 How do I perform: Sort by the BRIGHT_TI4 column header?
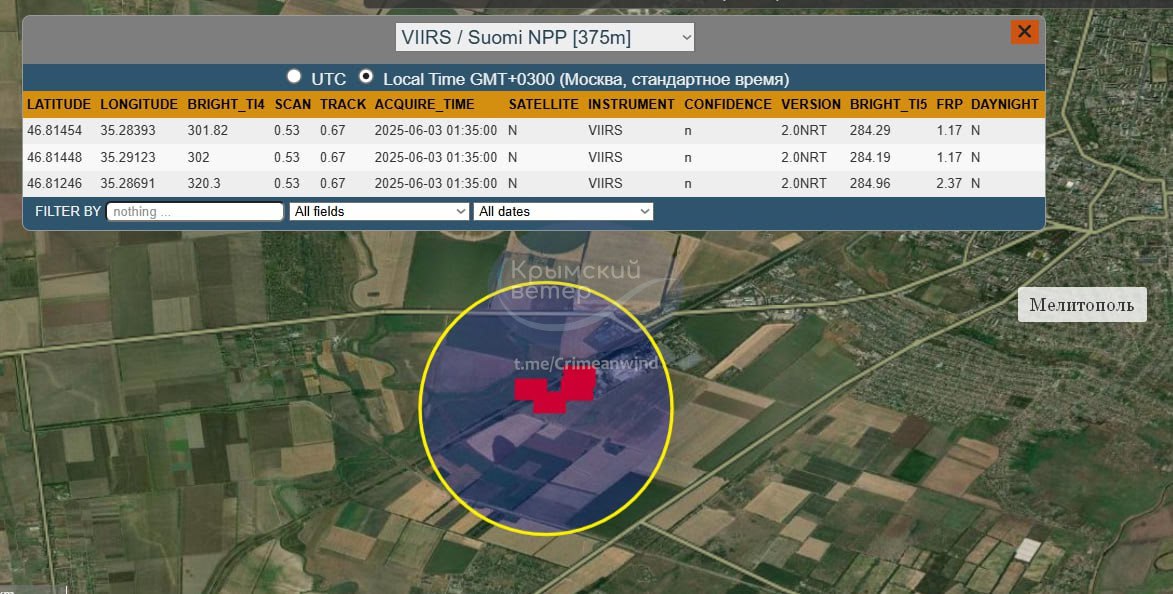tap(226, 104)
